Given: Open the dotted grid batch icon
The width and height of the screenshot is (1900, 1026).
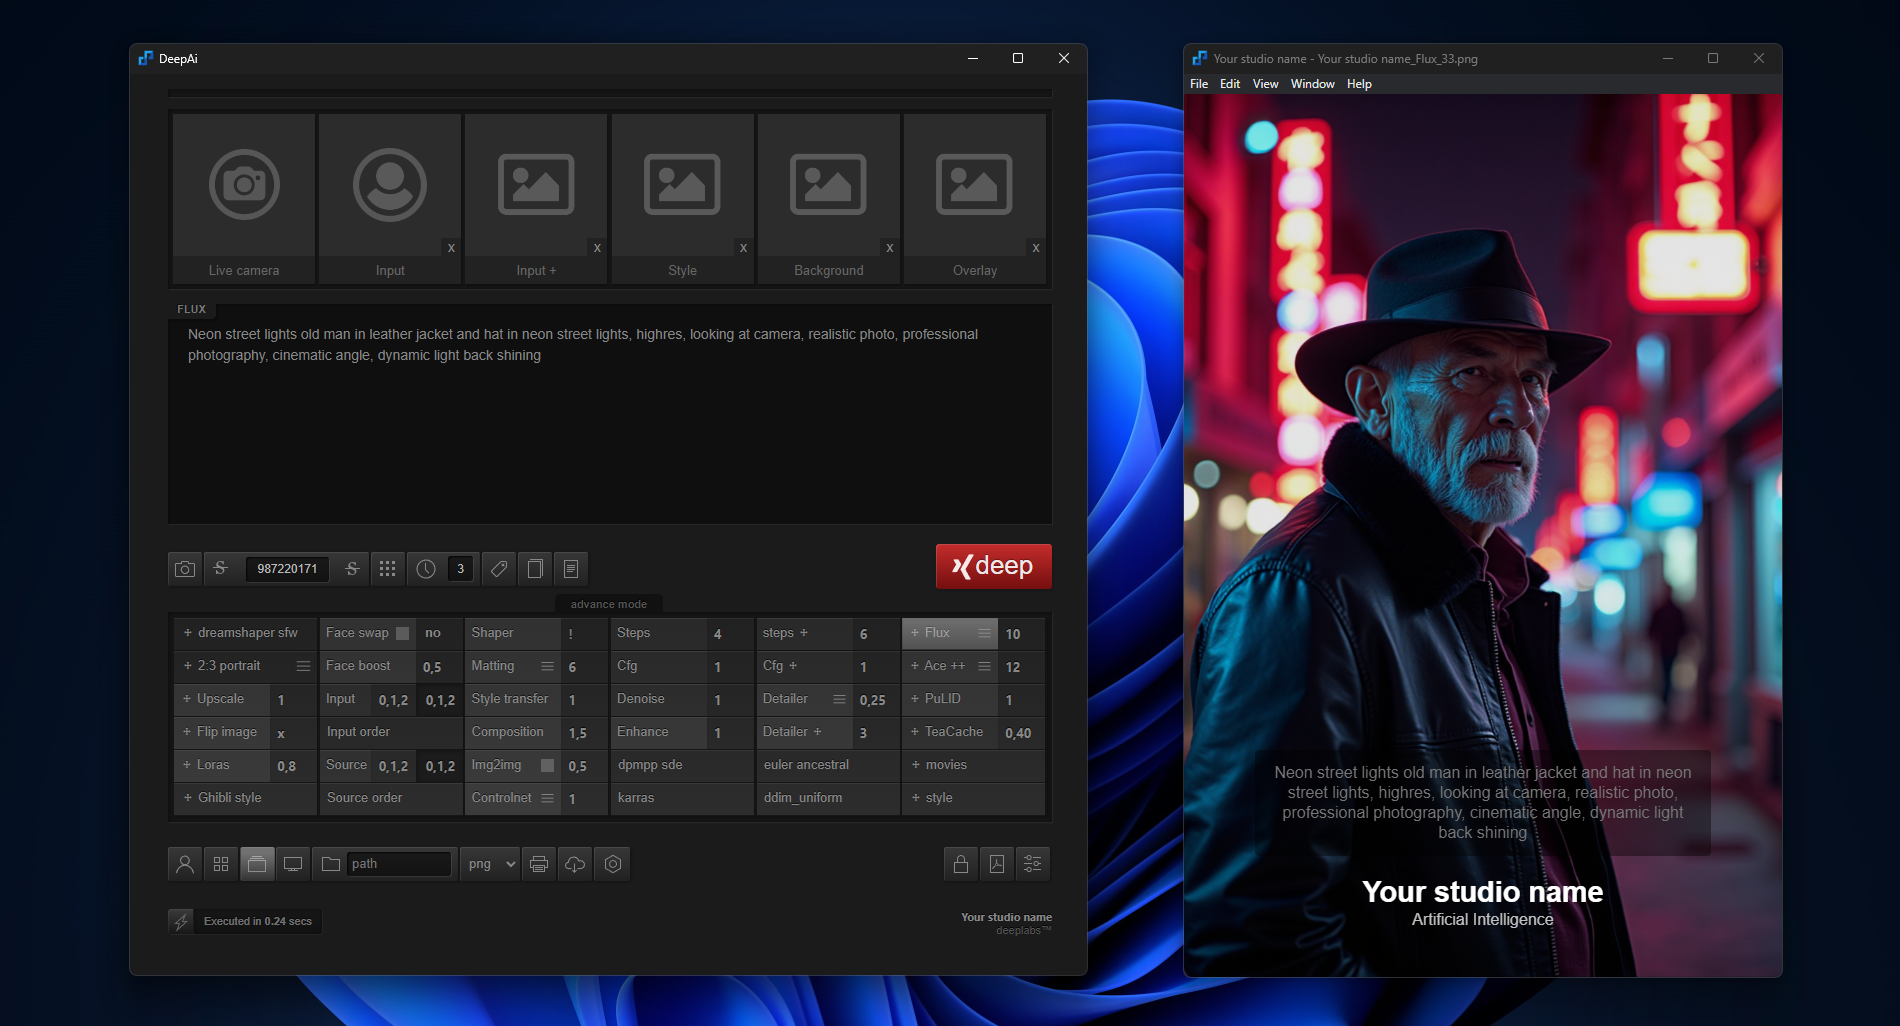Looking at the screenshot, I should coord(388,569).
